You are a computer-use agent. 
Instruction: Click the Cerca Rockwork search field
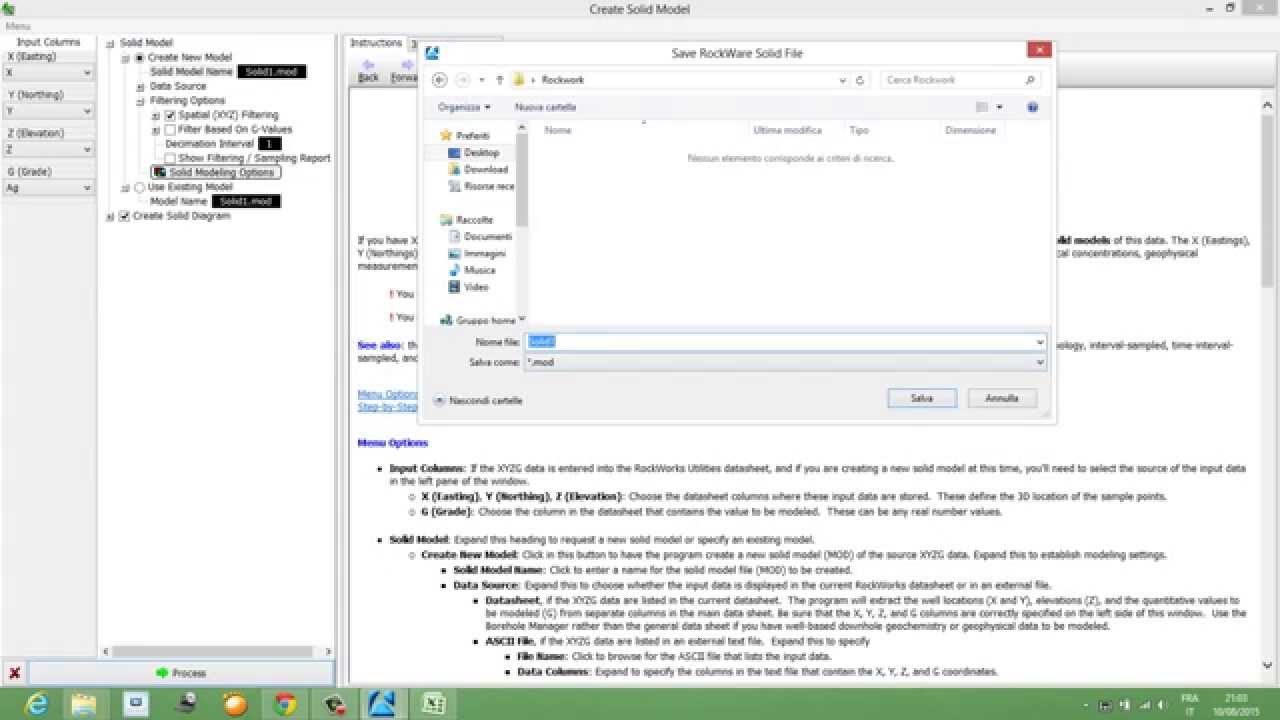point(961,80)
